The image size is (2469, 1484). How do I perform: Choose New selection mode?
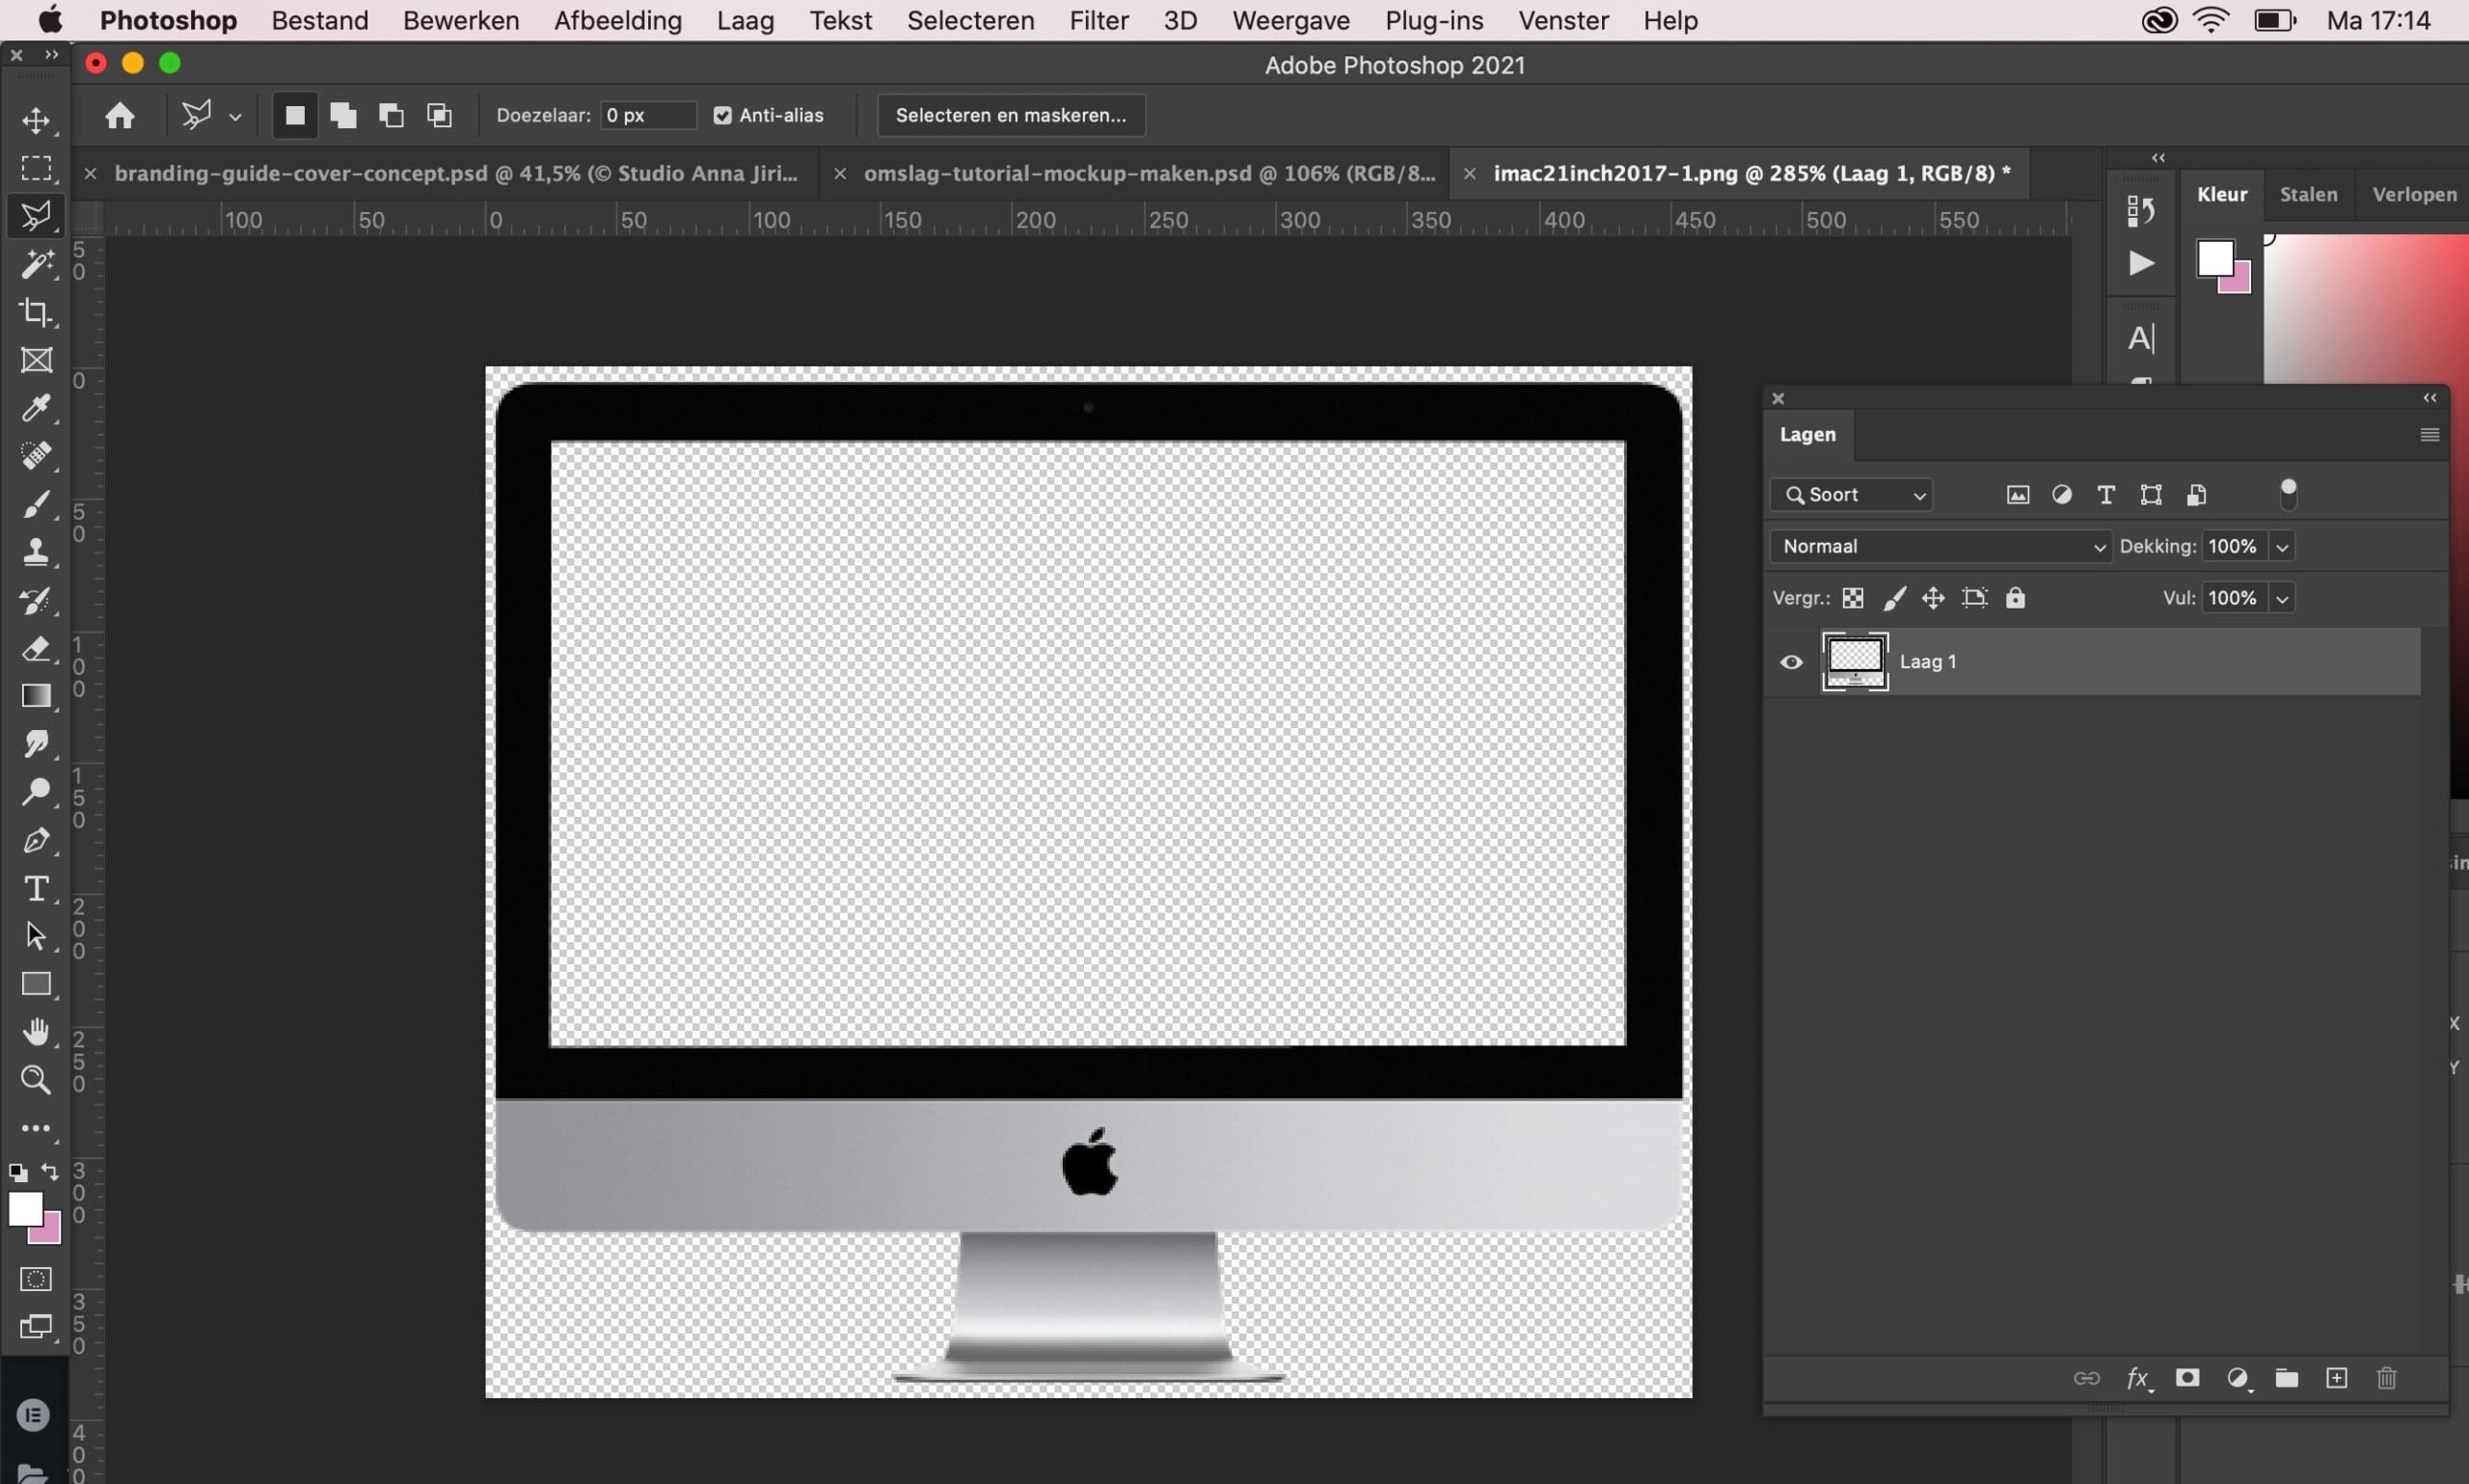click(x=295, y=116)
